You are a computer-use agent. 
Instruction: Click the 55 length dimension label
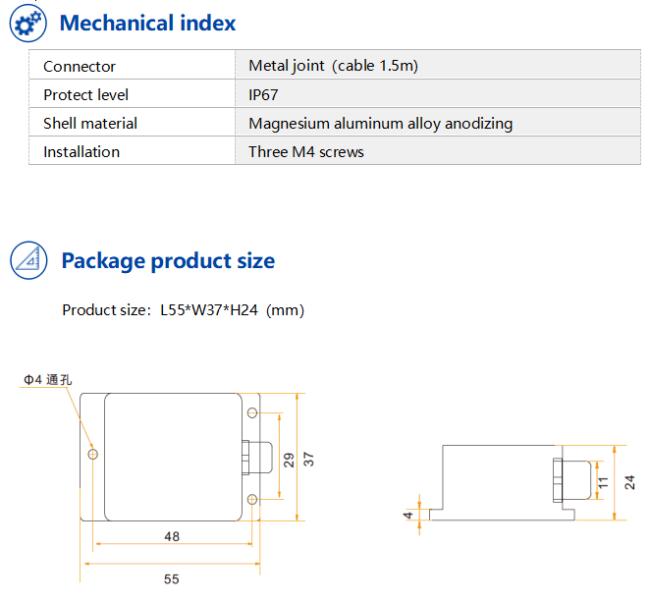172,579
